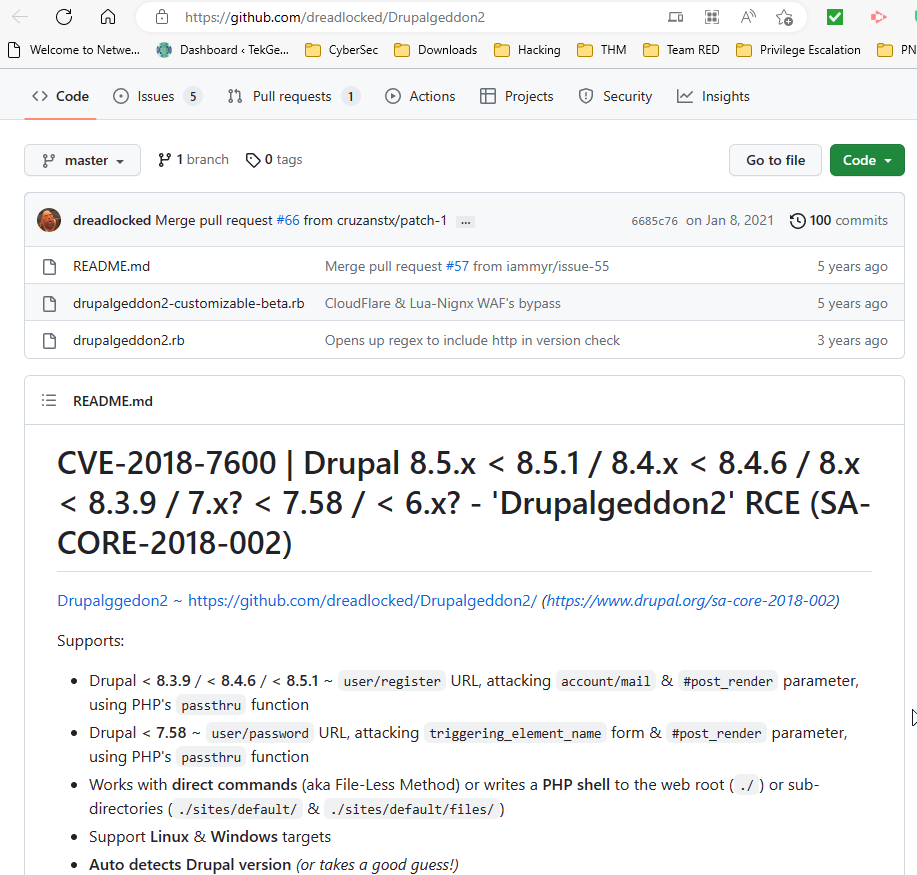This screenshot has width=917, height=875.
Task: Expand the commit message ellipsis
Action: (465, 221)
